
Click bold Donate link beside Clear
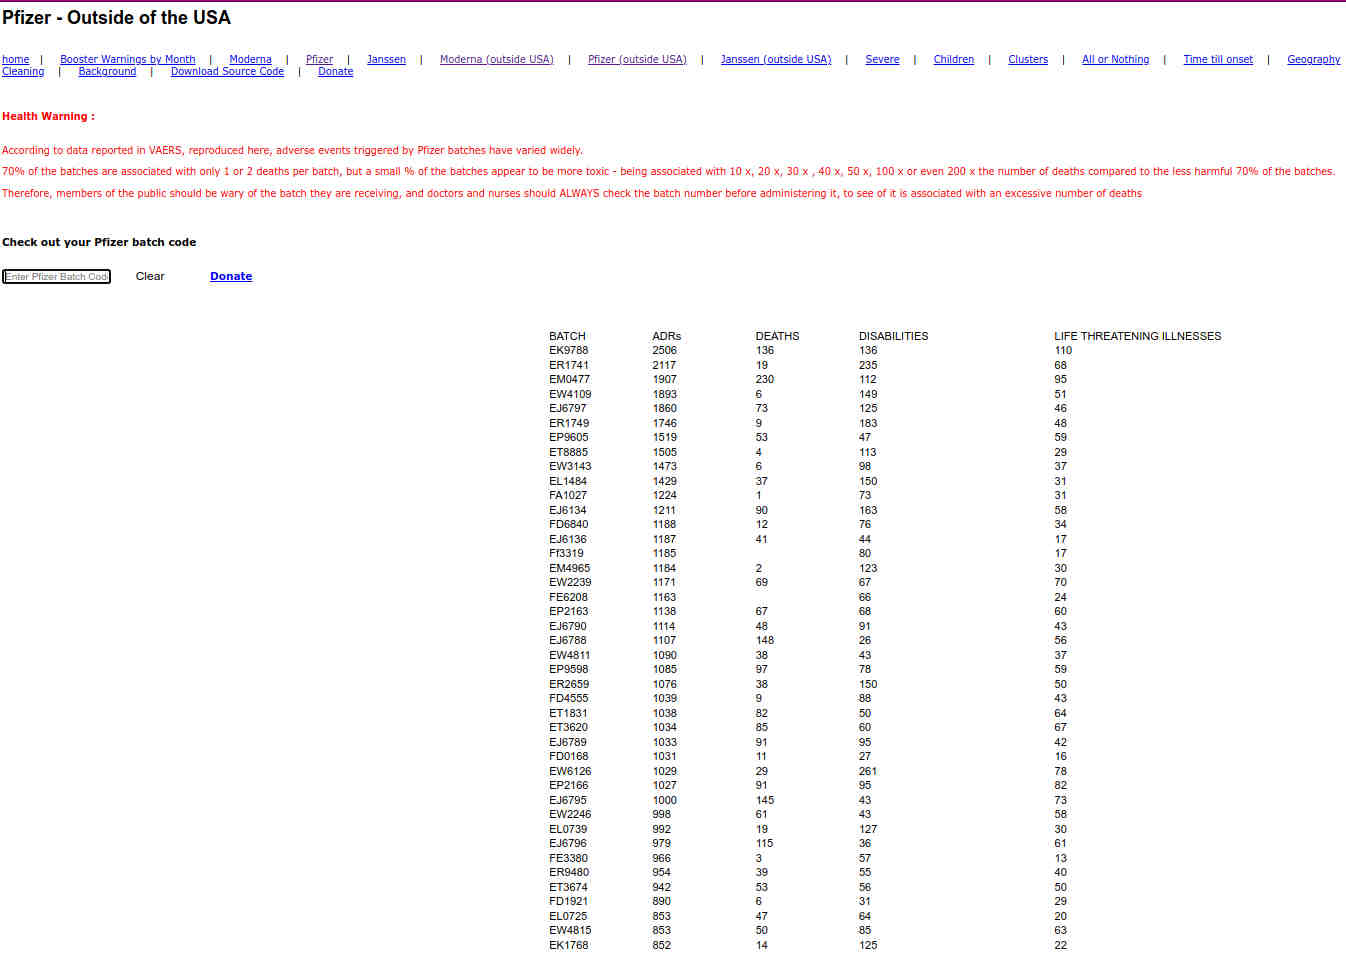tap(231, 277)
